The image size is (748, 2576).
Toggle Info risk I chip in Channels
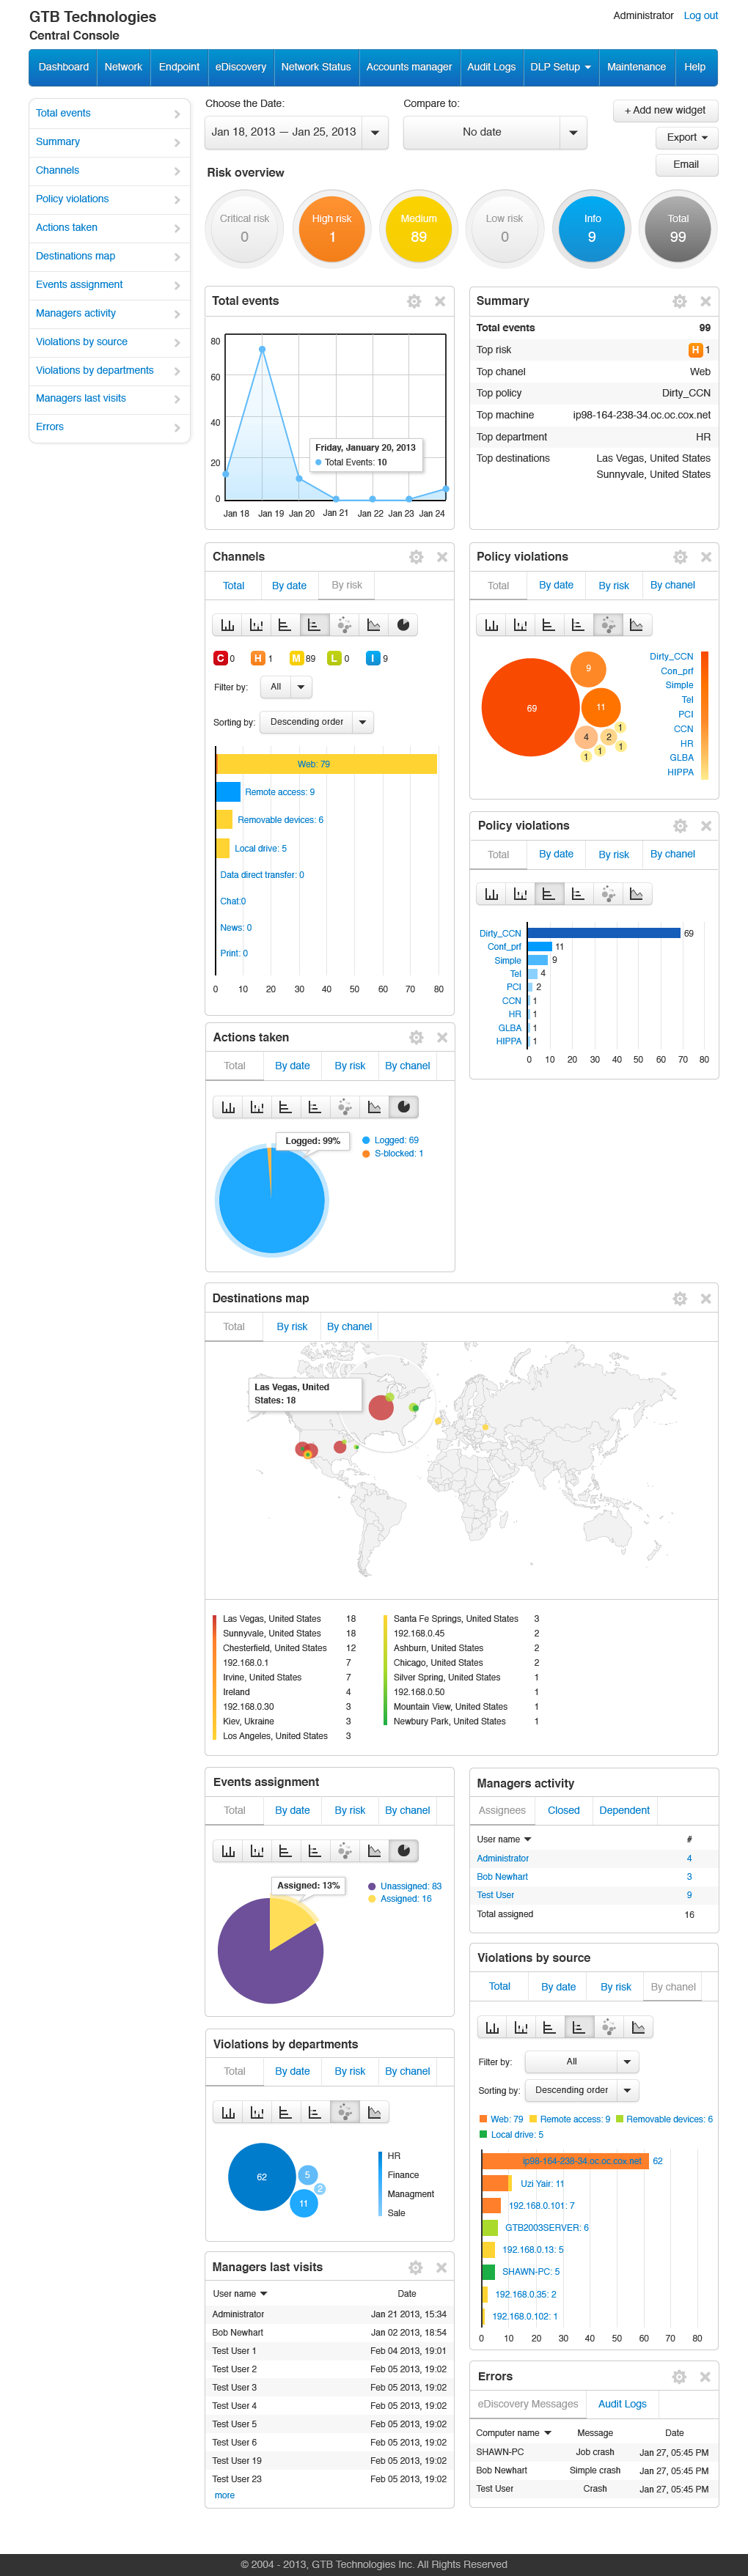click(x=373, y=658)
